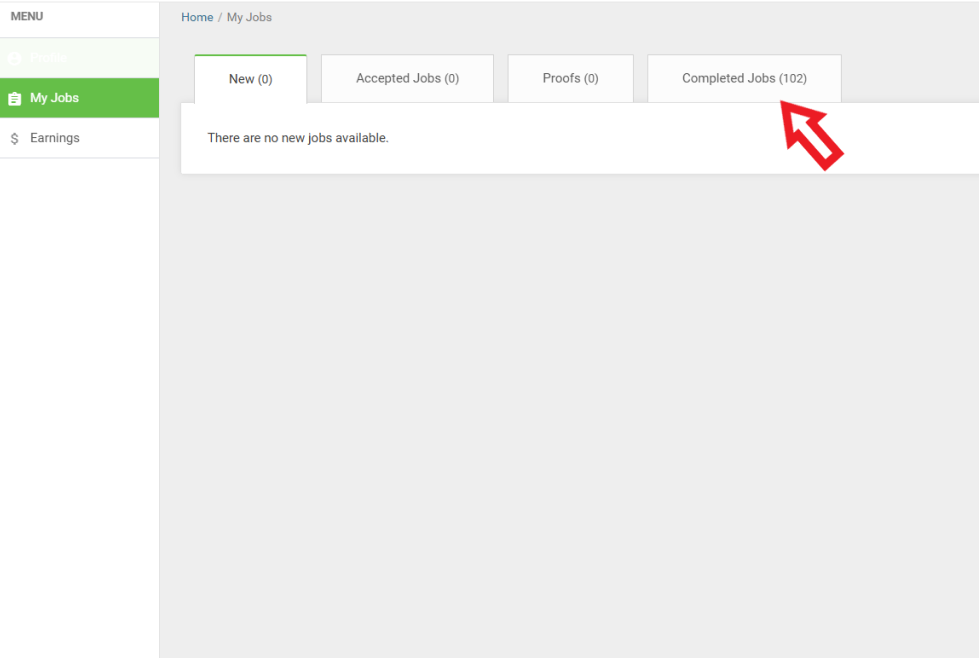Viewport: 979px width, 658px height.
Task: Click the Profile person icon in sidebar
Action: (14, 58)
